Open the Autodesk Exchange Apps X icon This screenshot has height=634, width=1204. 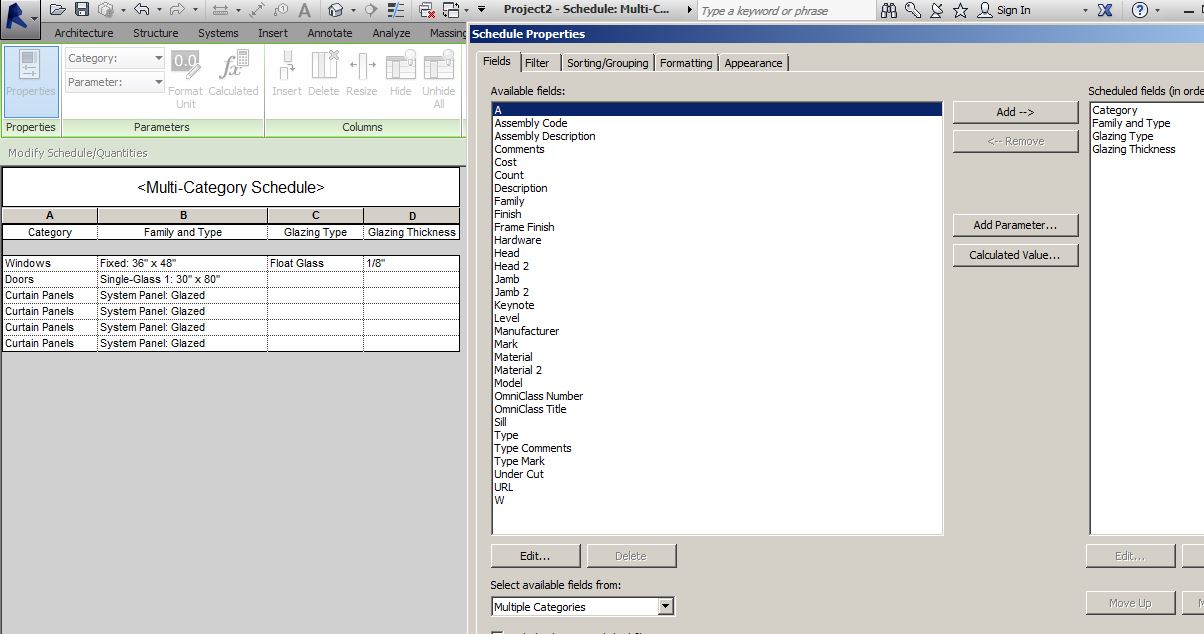coord(1105,10)
